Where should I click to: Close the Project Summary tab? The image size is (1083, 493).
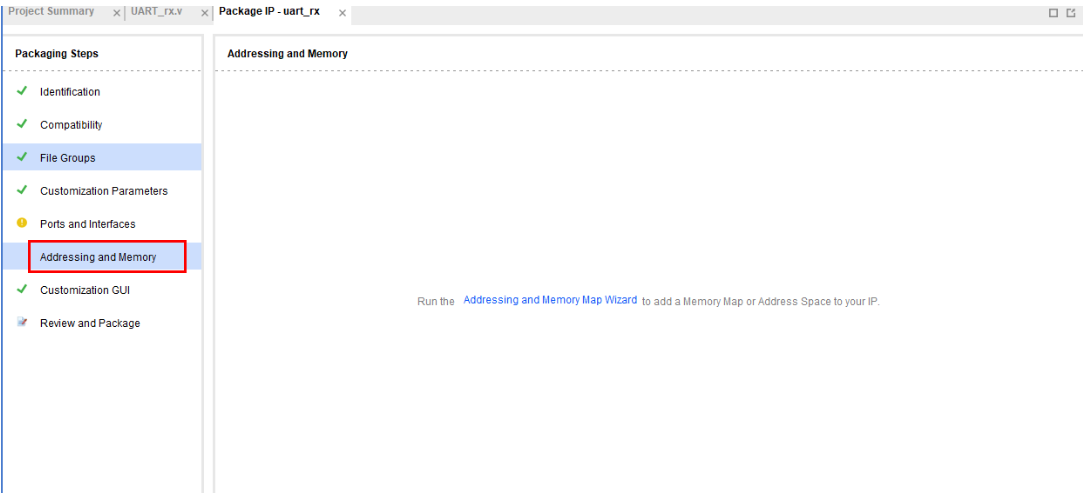click(116, 13)
